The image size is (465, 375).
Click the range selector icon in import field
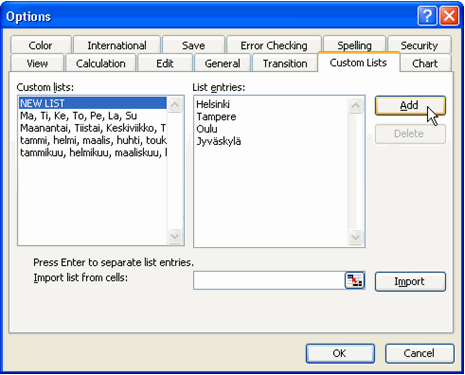click(x=354, y=281)
